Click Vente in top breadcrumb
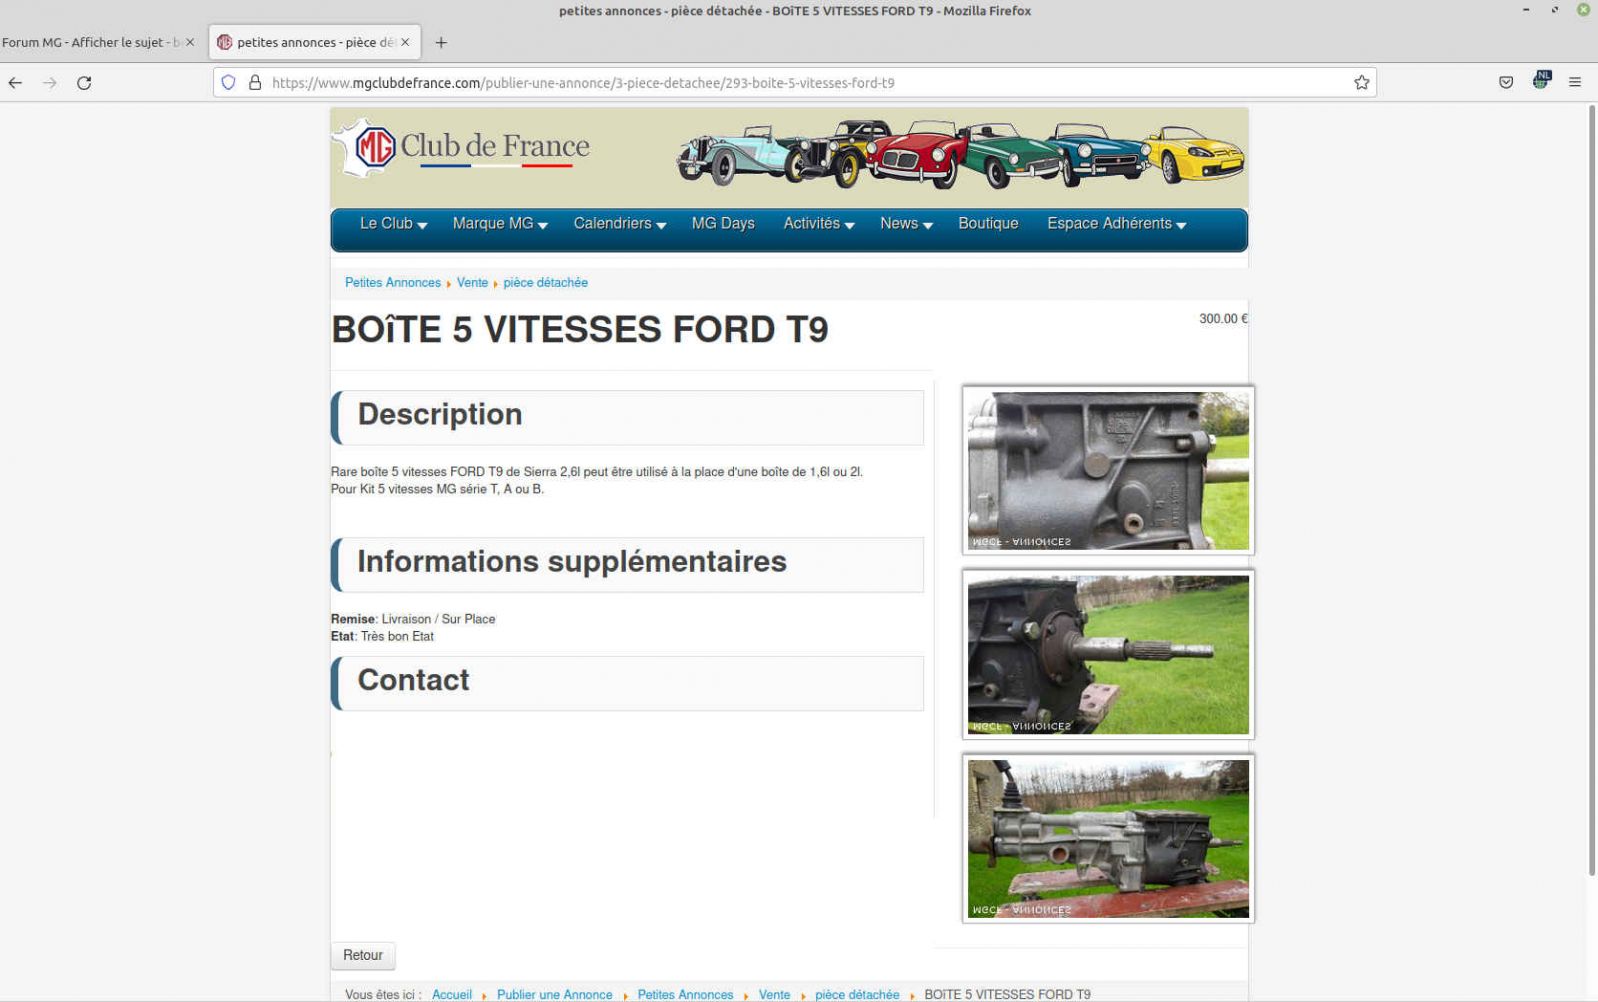The height and width of the screenshot is (1002, 1598). [472, 283]
